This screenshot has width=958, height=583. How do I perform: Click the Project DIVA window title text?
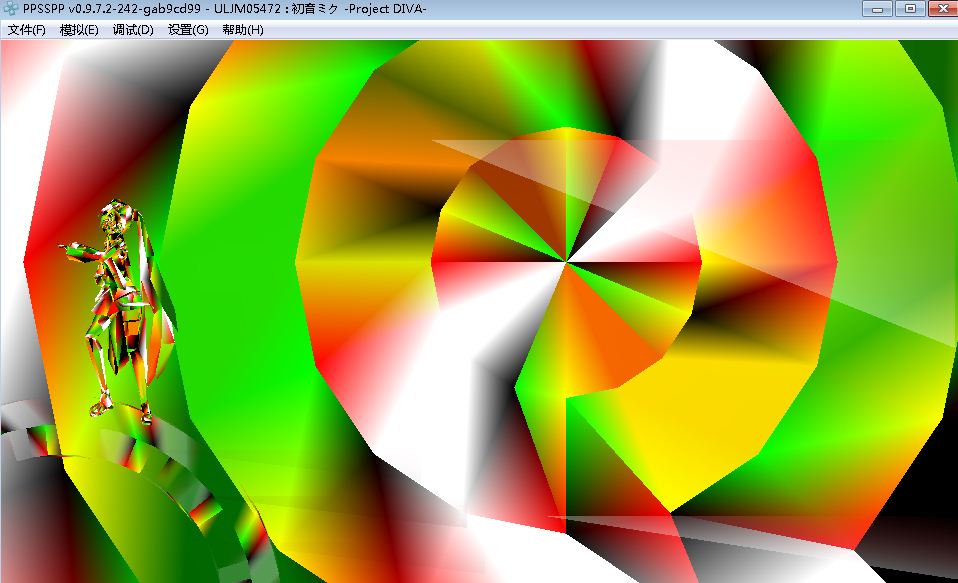370,10
